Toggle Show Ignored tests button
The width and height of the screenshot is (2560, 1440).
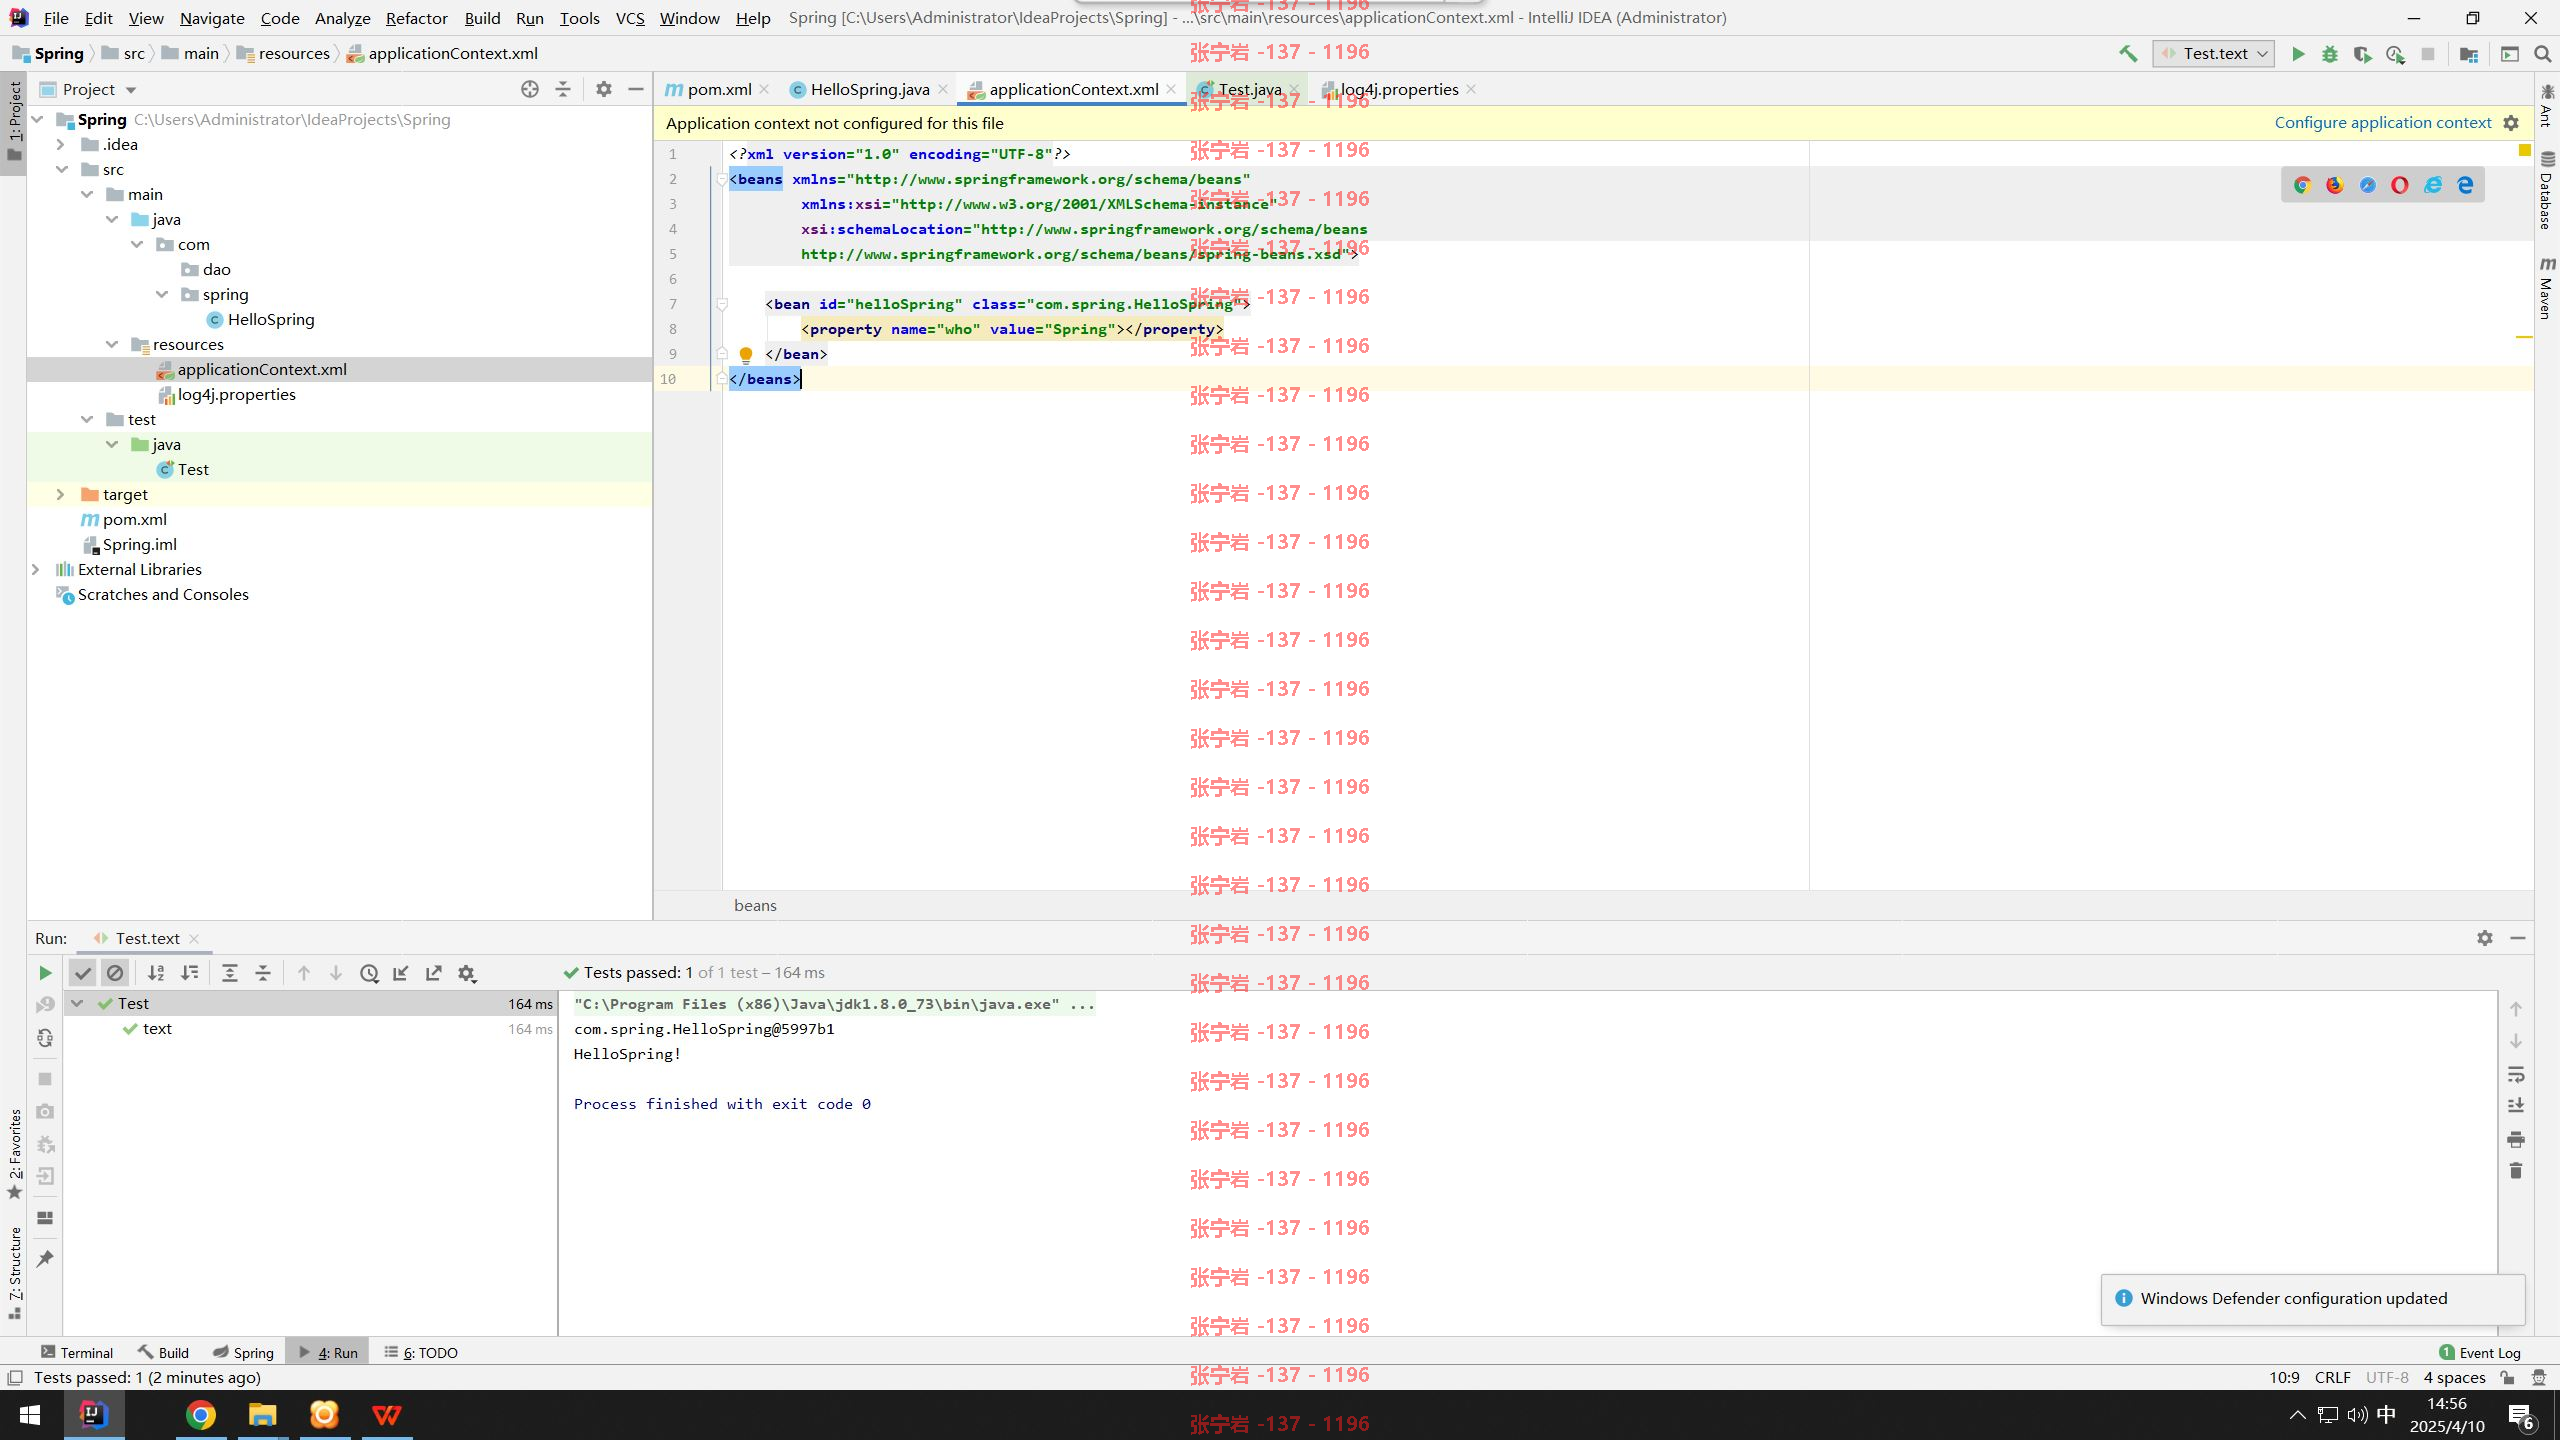(115, 973)
